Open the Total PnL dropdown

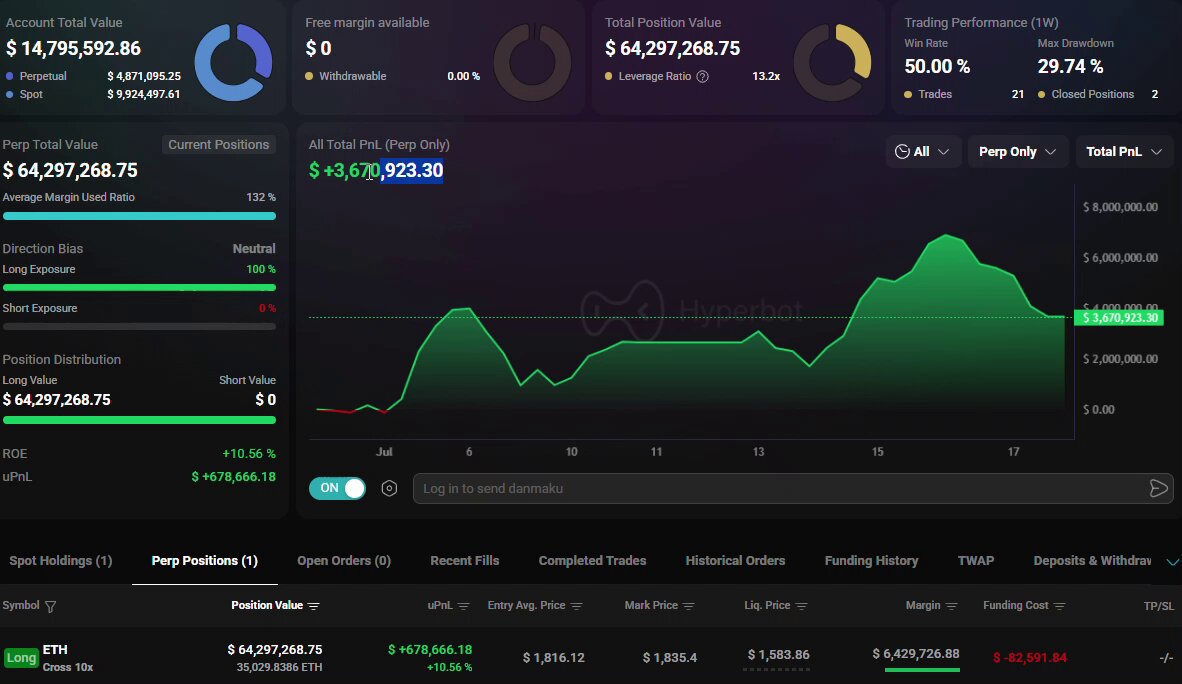[1124, 152]
